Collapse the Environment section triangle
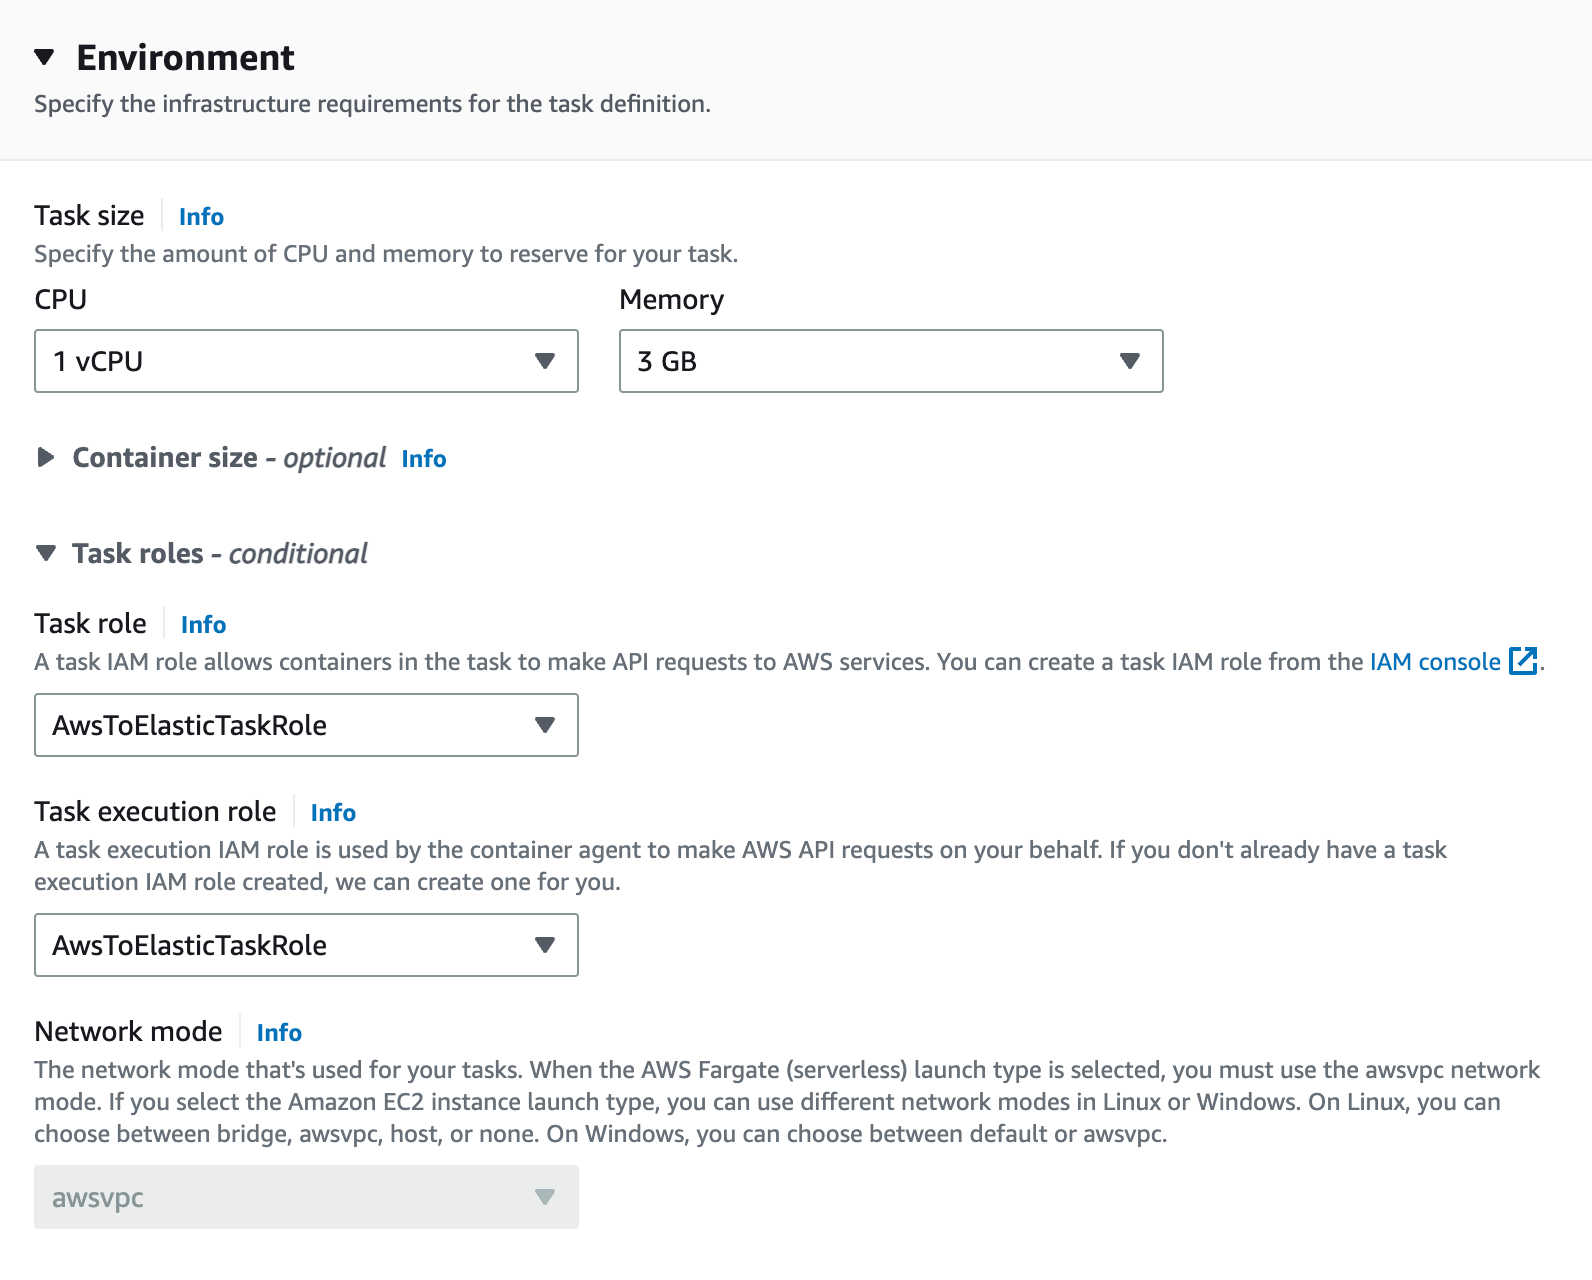This screenshot has width=1592, height=1280. pyautogui.click(x=44, y=57)
